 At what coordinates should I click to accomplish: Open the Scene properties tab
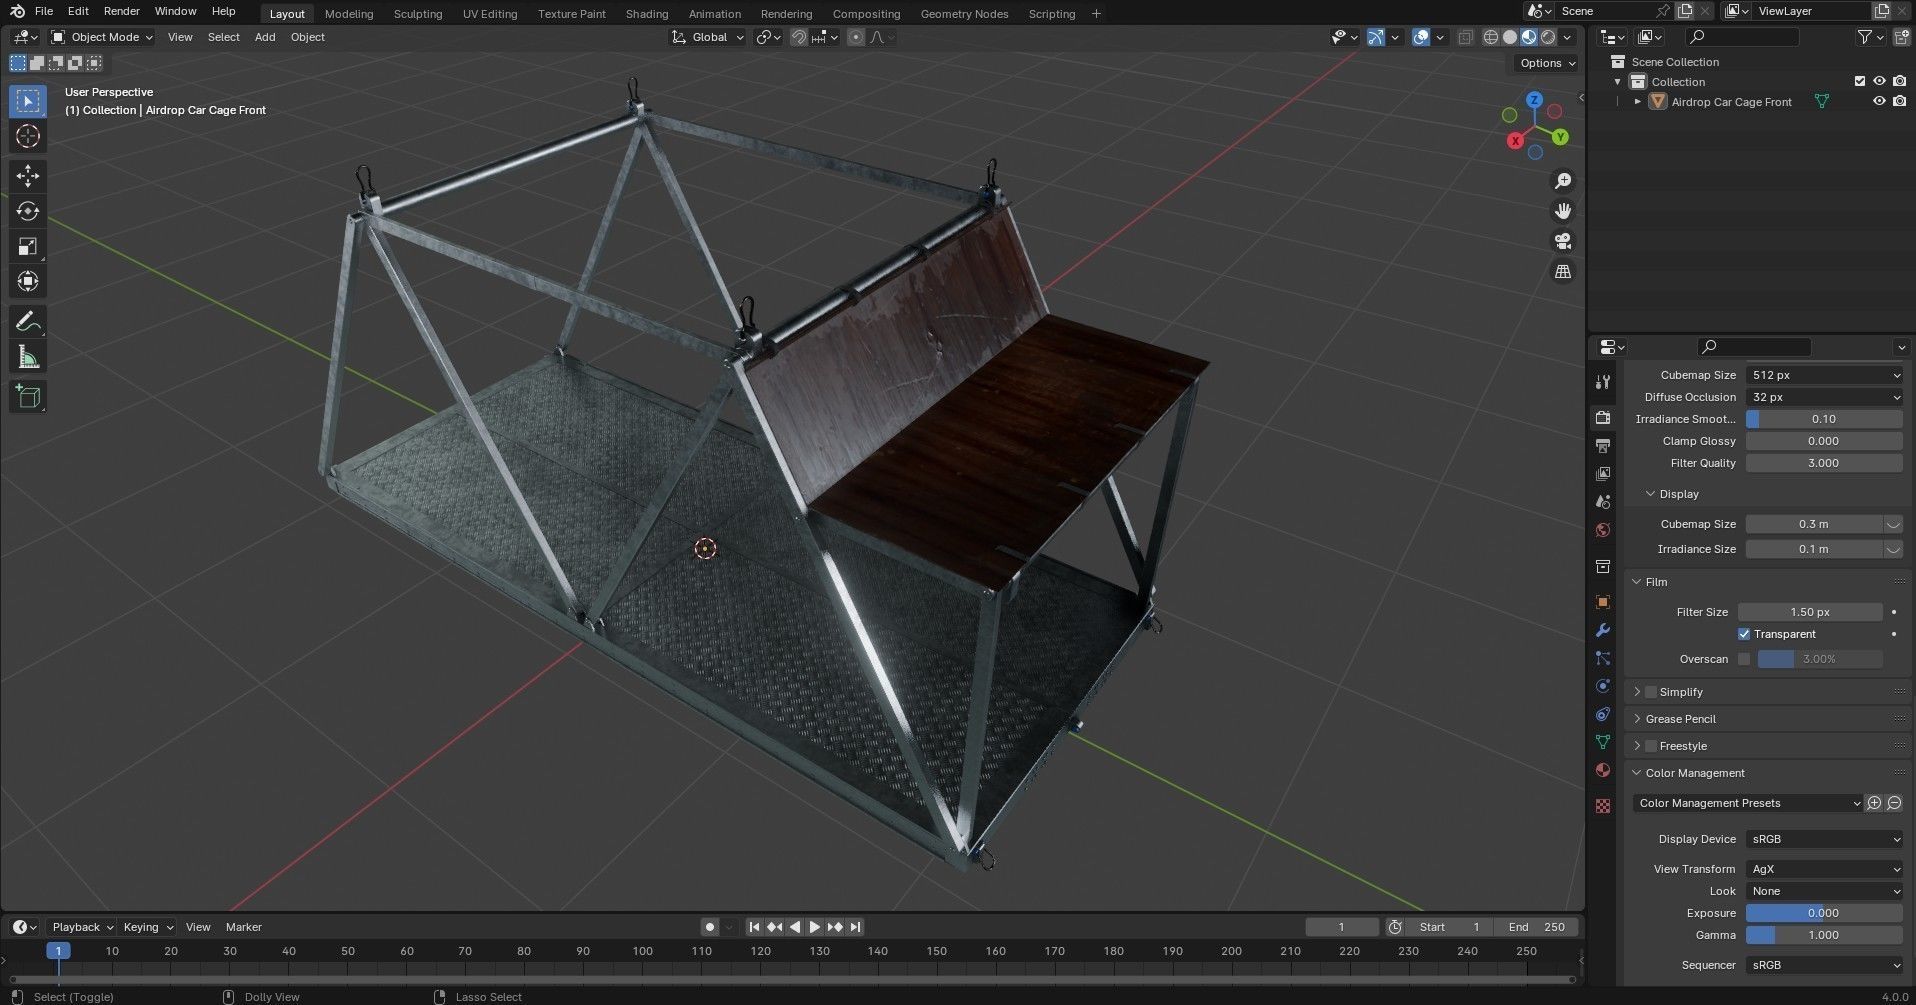1603,501
